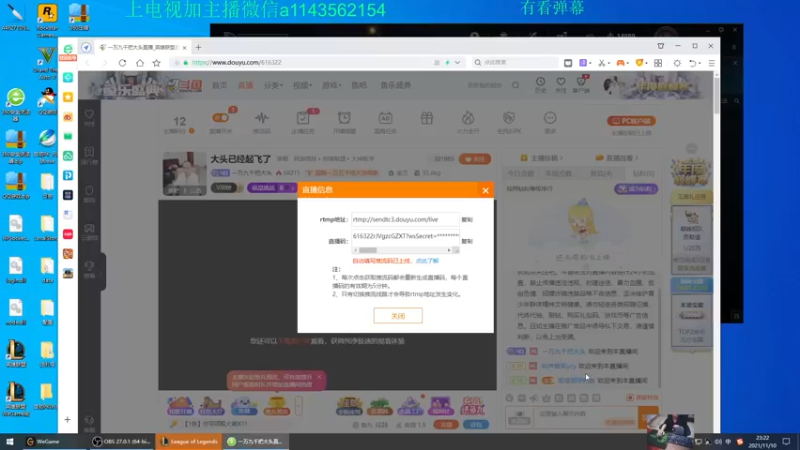The width and height of the screenshot is (800, 450).
Task: Reload the browser page
Action: click(122, 63)
